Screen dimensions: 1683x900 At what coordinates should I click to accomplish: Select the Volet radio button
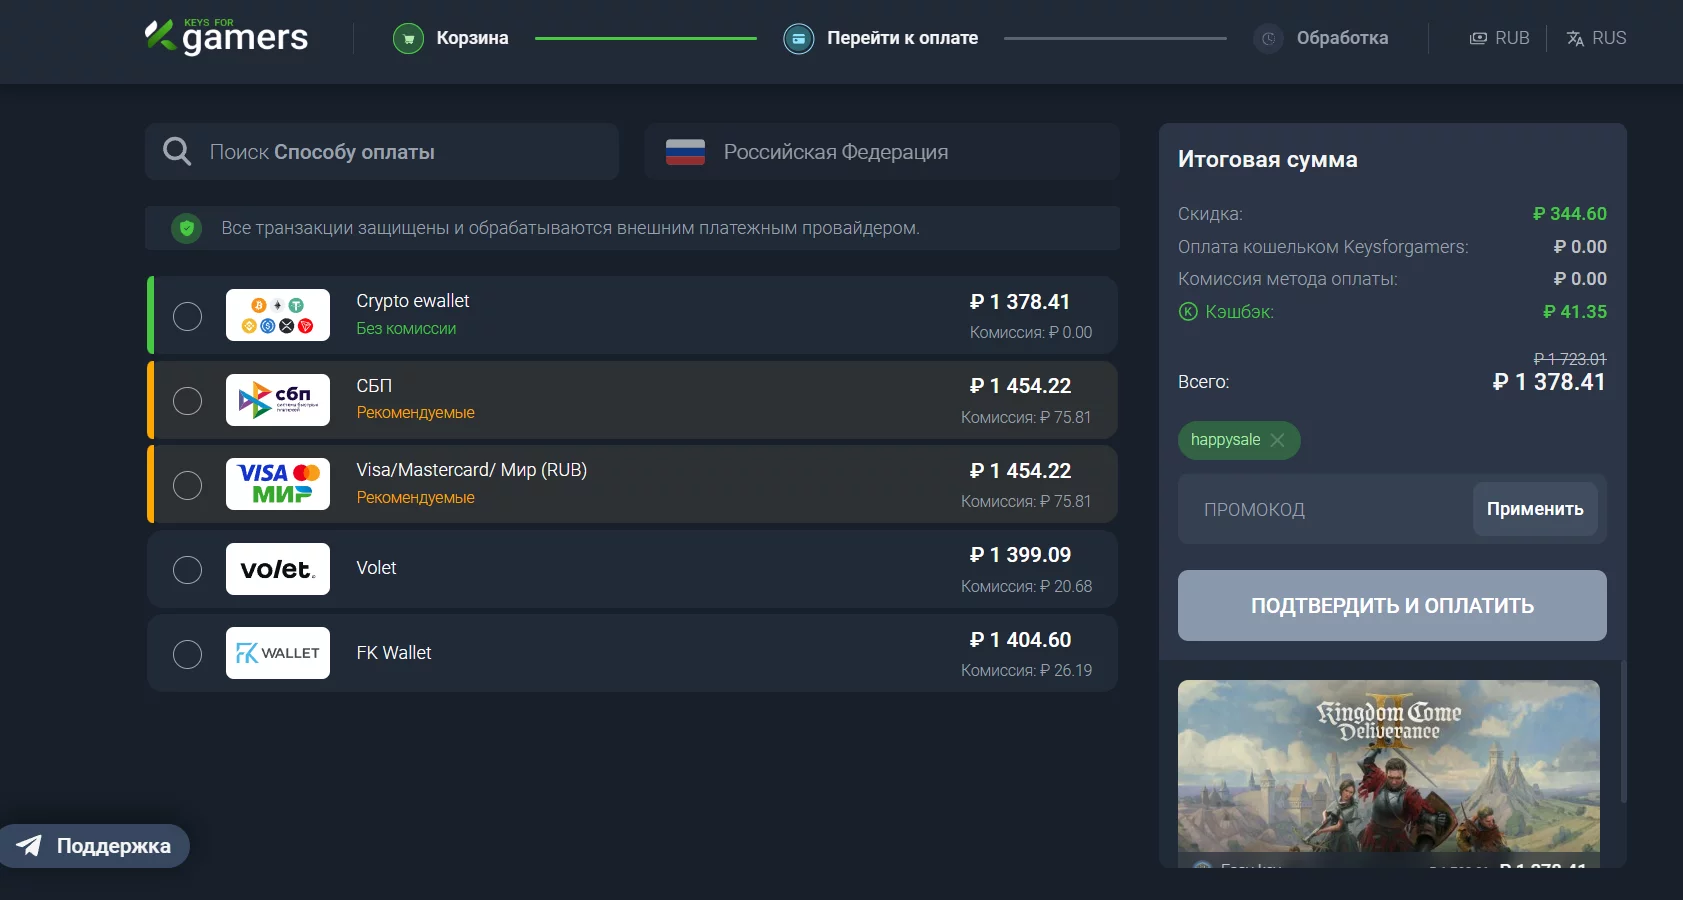pyautogui.click(x=187, y=570)
